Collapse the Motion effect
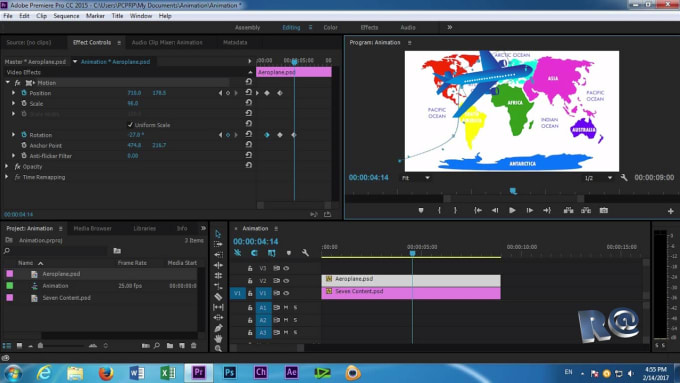Image resolution: width=680 pixels, height=383 pixels. (x=7, y=82)
